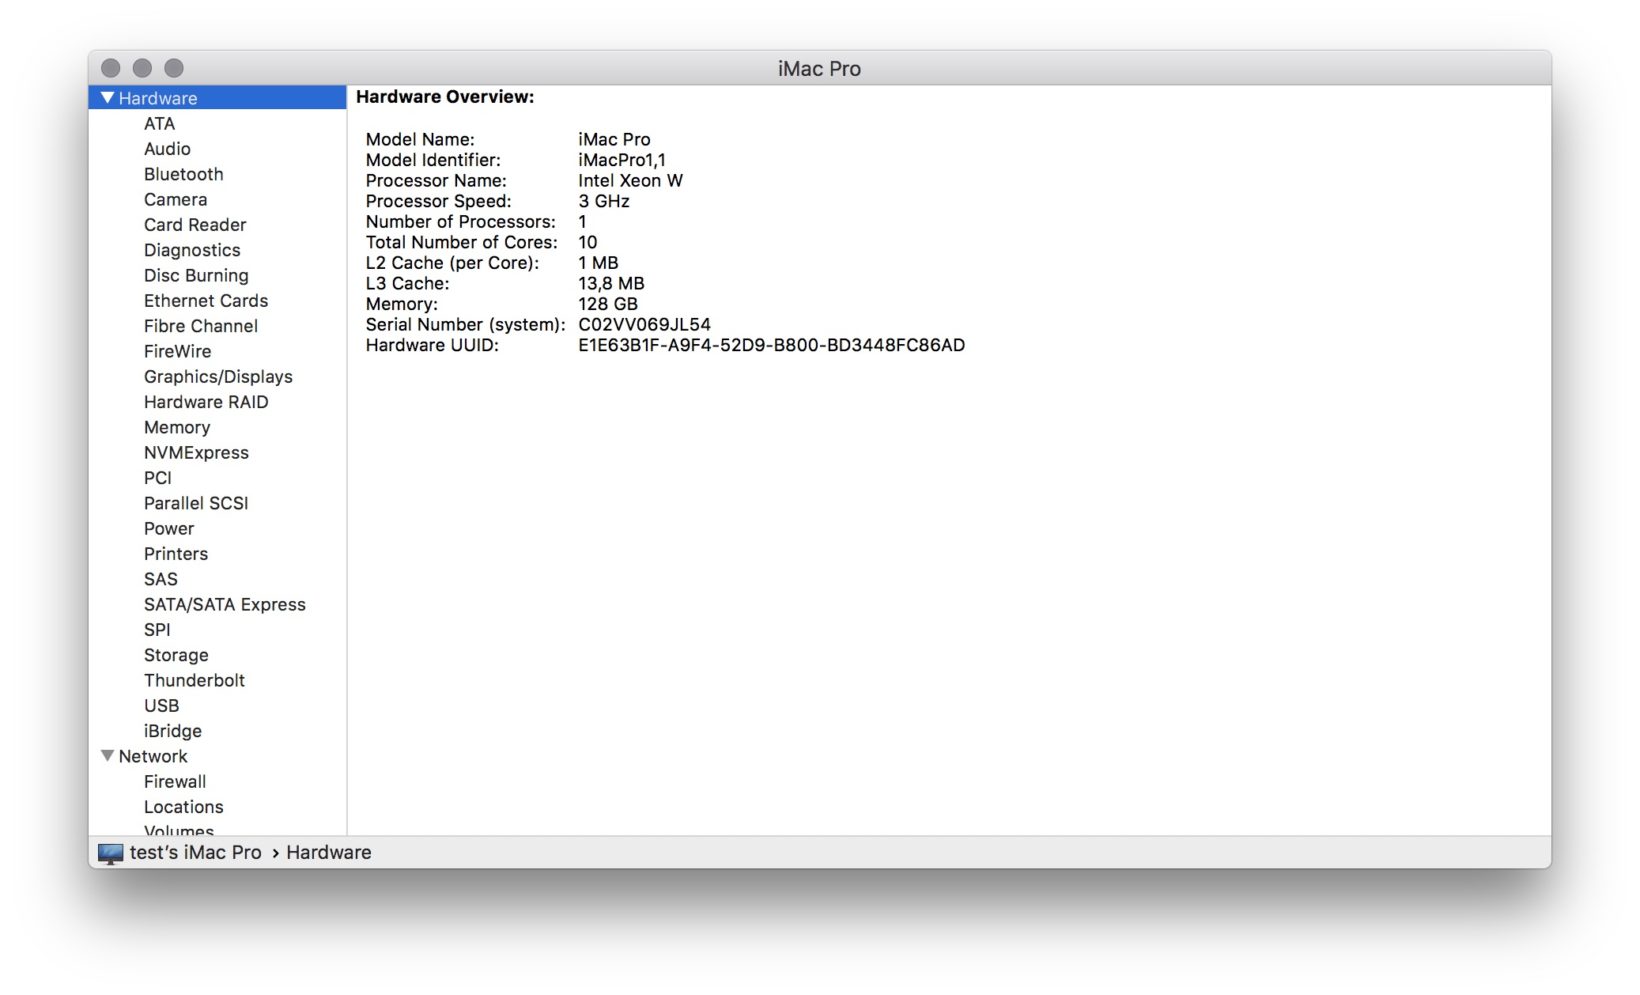Screen dimensions: 1640x995
Task: Click the processor name Intel Xeon W
Action: [x=631, y=181]
